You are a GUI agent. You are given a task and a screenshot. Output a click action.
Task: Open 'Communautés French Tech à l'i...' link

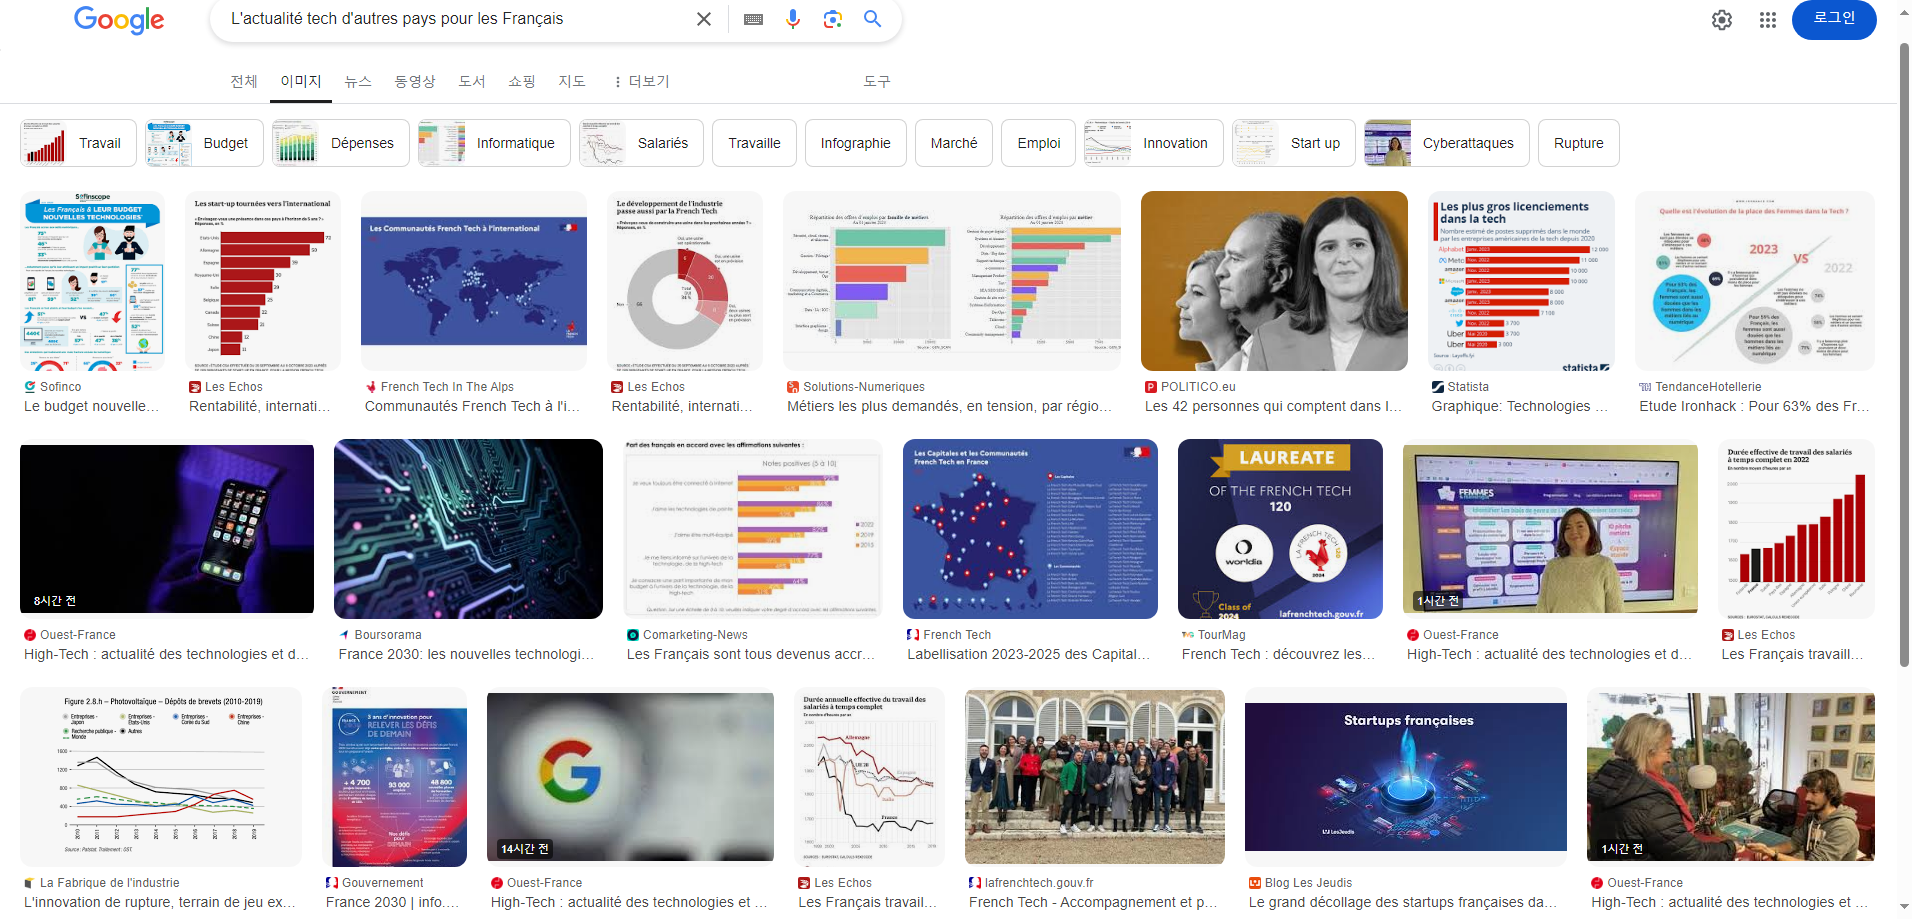[472, 406]
